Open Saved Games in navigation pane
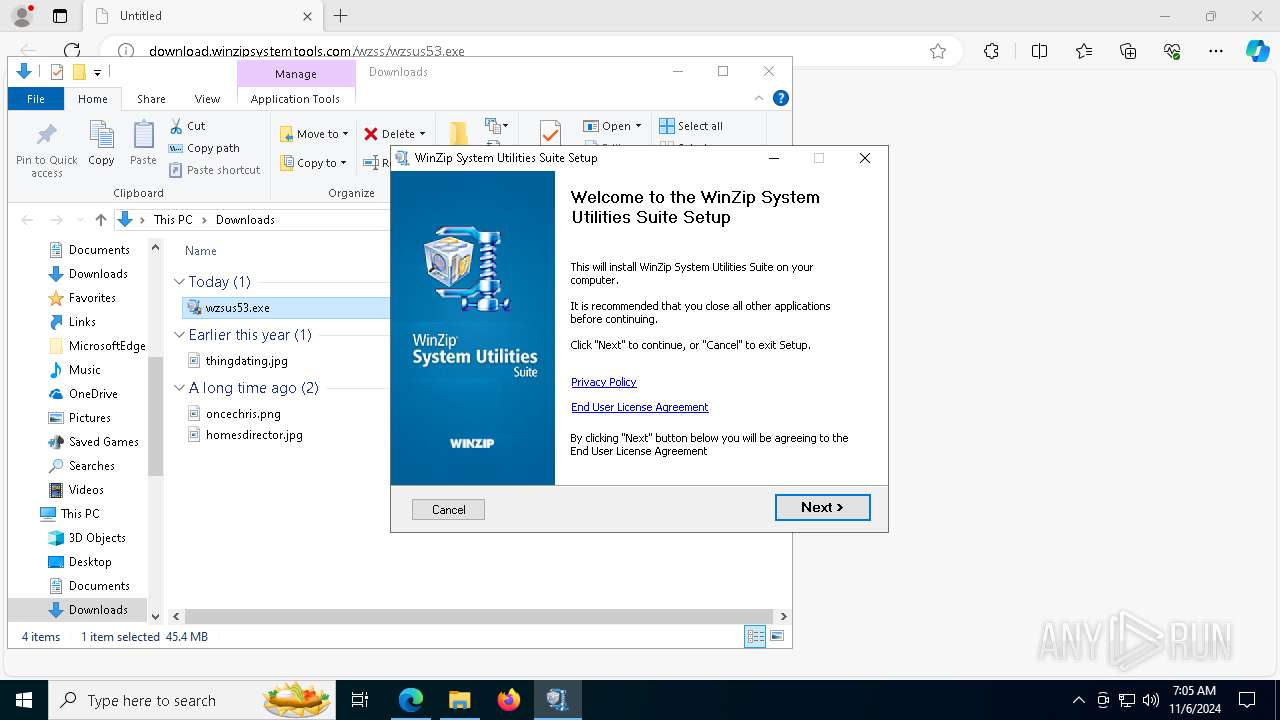Screen dimensions: 1280x720 104,442
